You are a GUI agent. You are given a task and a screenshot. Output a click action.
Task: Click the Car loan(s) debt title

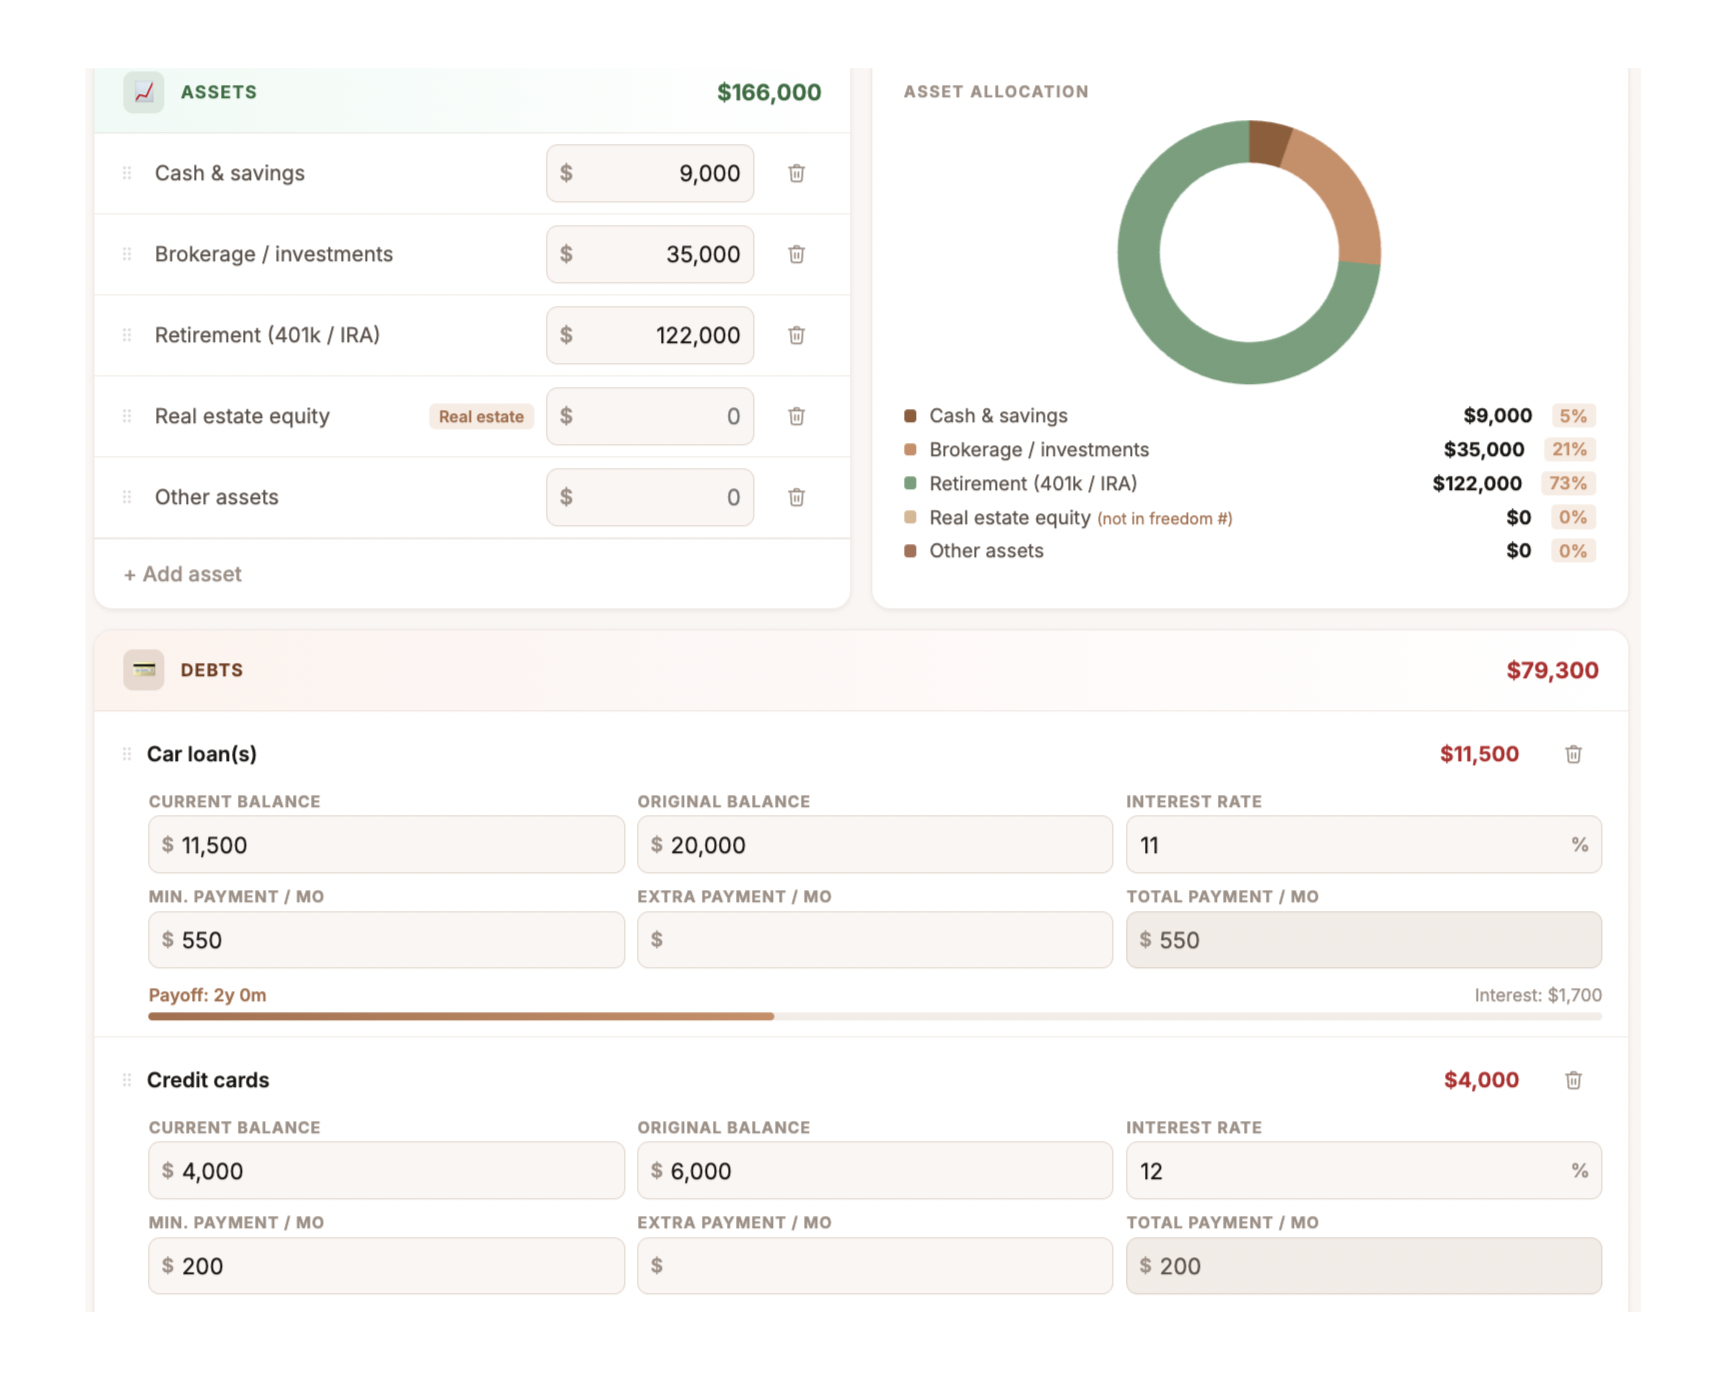(x=202, y=754)
